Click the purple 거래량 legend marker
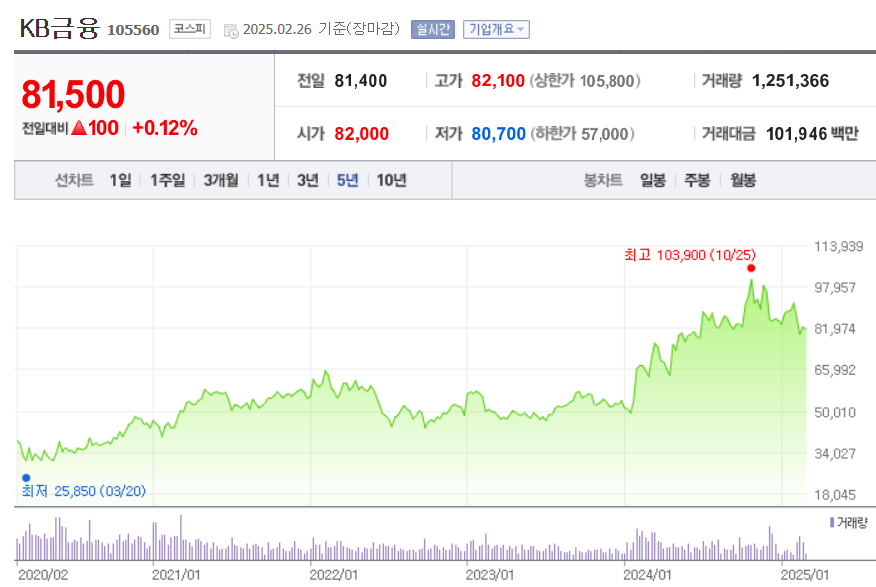Image resolution: width=876 pixels, height=587 pixels. (832, 522)
